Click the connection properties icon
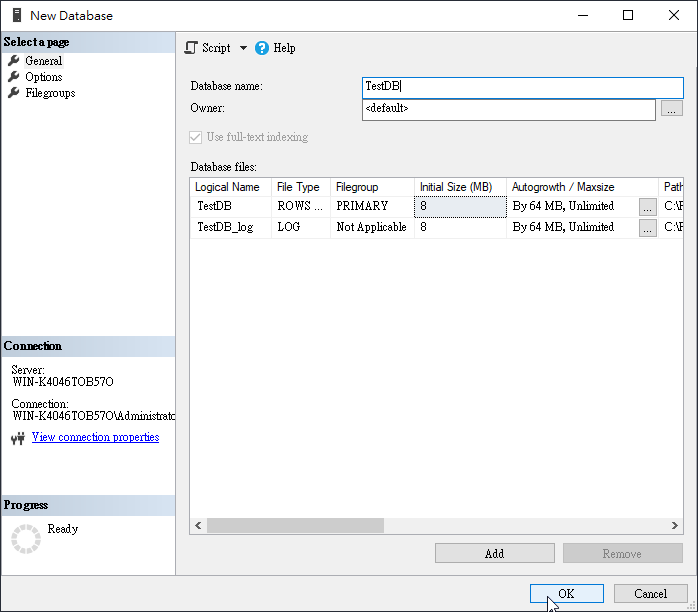This screenshot has height=612, width=698. [x=18, y=438]
